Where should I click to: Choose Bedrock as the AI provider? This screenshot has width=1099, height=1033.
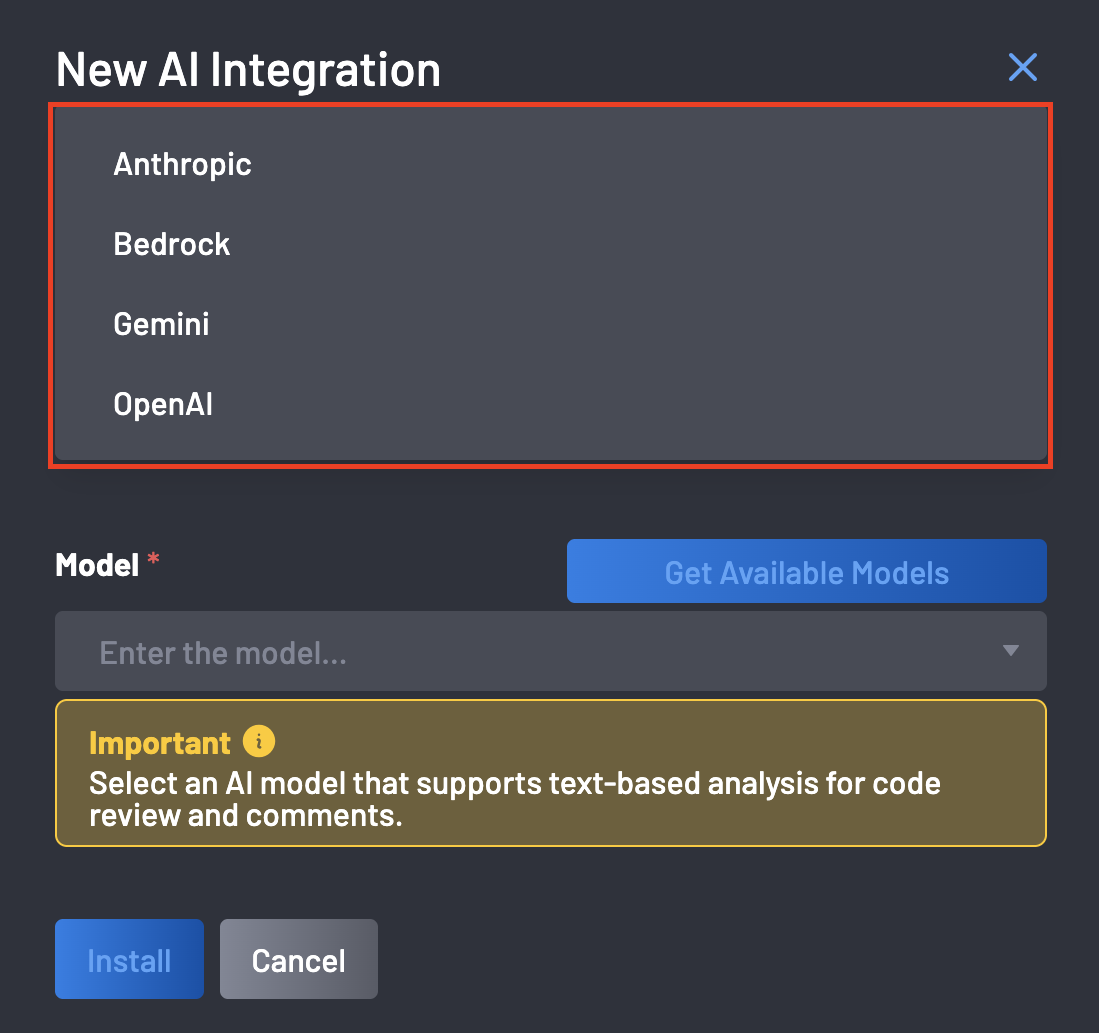(171, 244)
